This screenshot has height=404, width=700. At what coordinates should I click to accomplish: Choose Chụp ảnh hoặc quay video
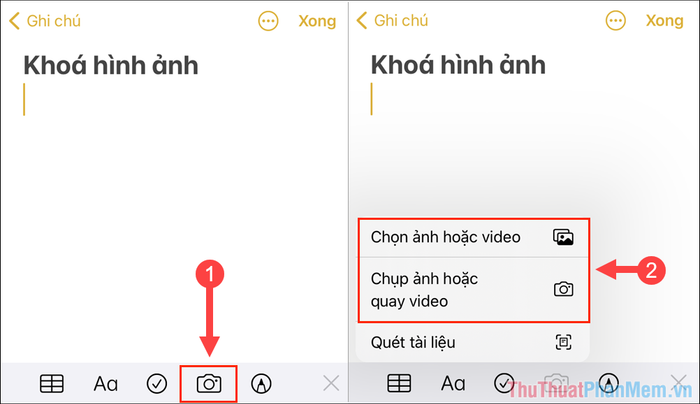pyautogui.click(x=473, y=290)
